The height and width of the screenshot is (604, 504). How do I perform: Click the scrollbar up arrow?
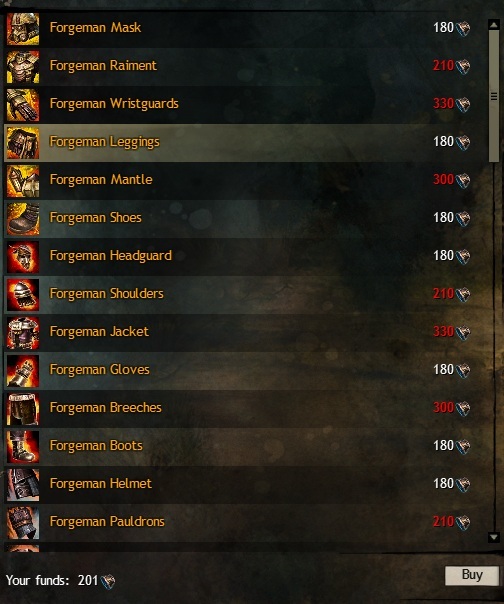tap(494, 25)
